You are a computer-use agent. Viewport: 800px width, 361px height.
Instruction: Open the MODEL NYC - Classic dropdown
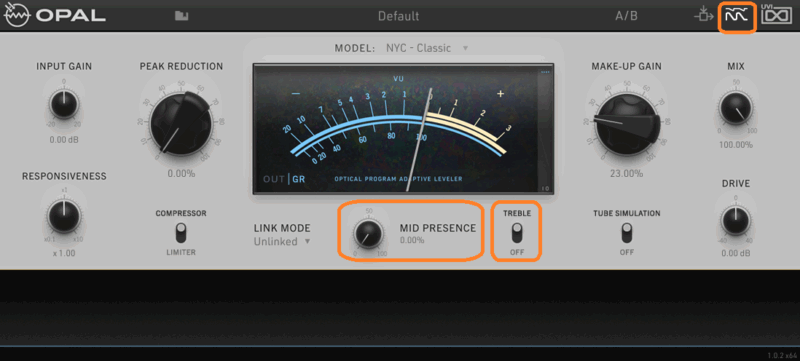pyautogui.click(x=427, y=48)
